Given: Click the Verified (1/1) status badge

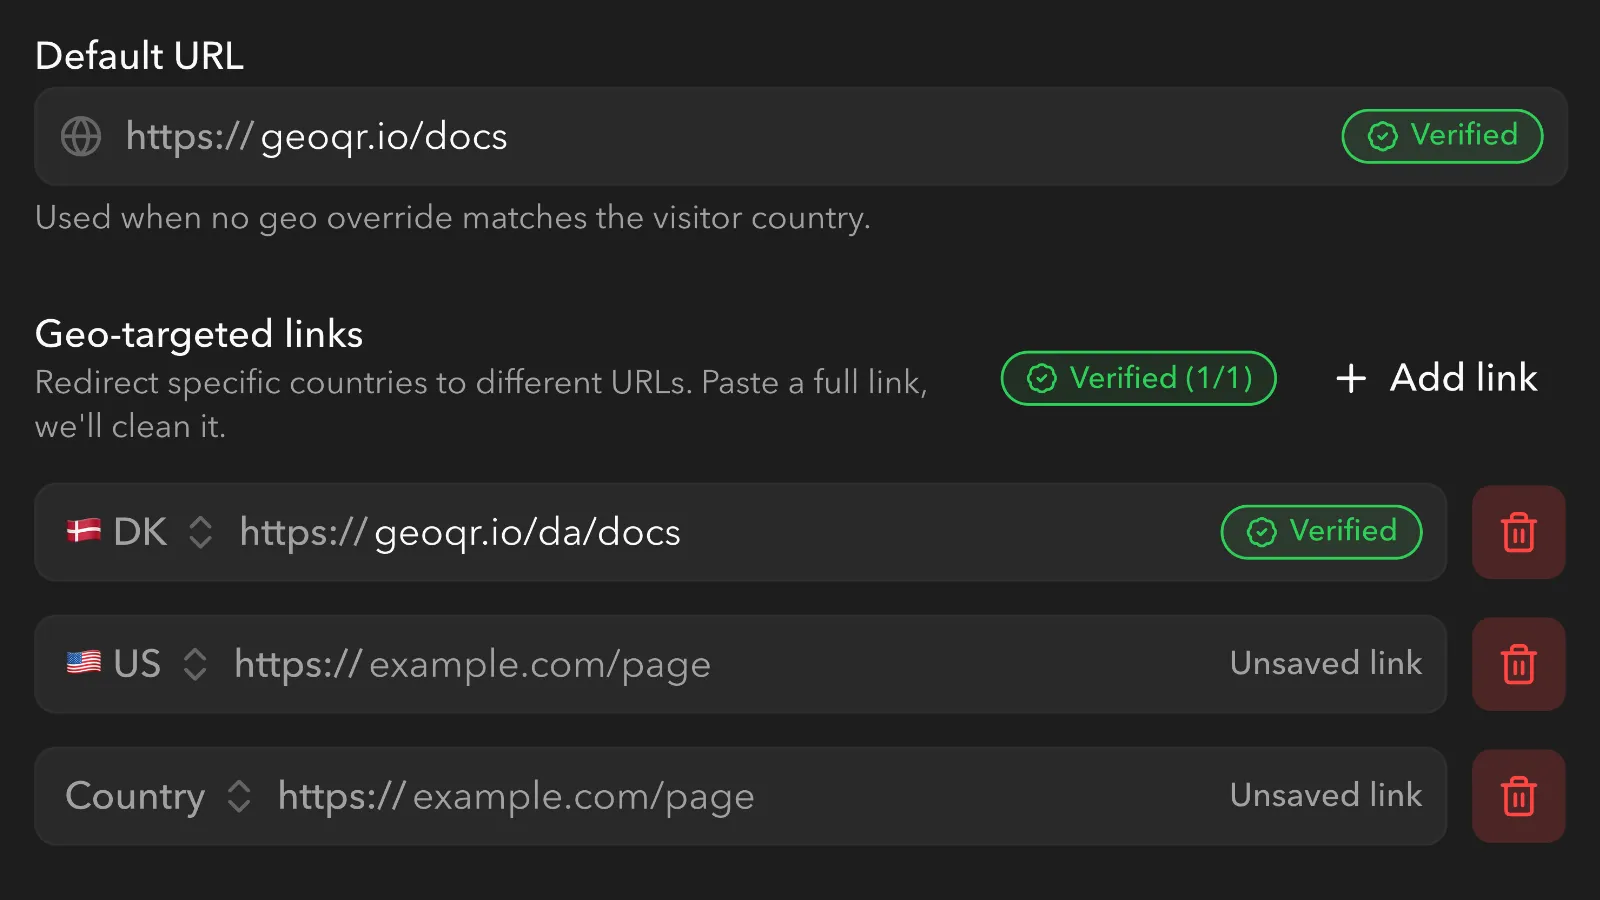Looking at the screenshot, I should pos(1138,378).
